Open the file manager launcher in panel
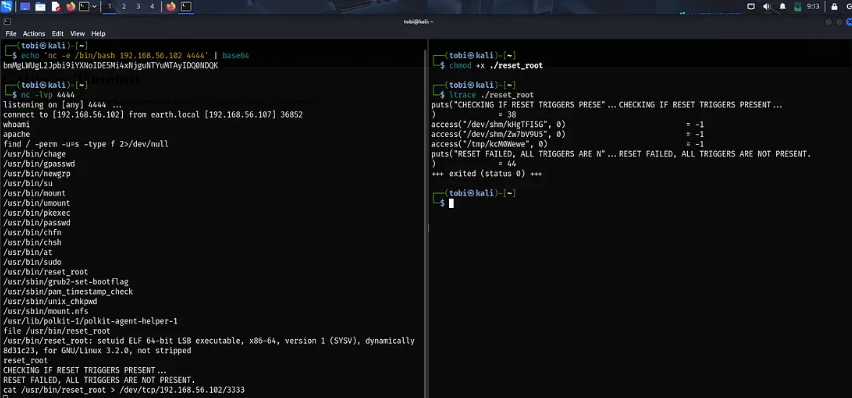 click(40, 7)
